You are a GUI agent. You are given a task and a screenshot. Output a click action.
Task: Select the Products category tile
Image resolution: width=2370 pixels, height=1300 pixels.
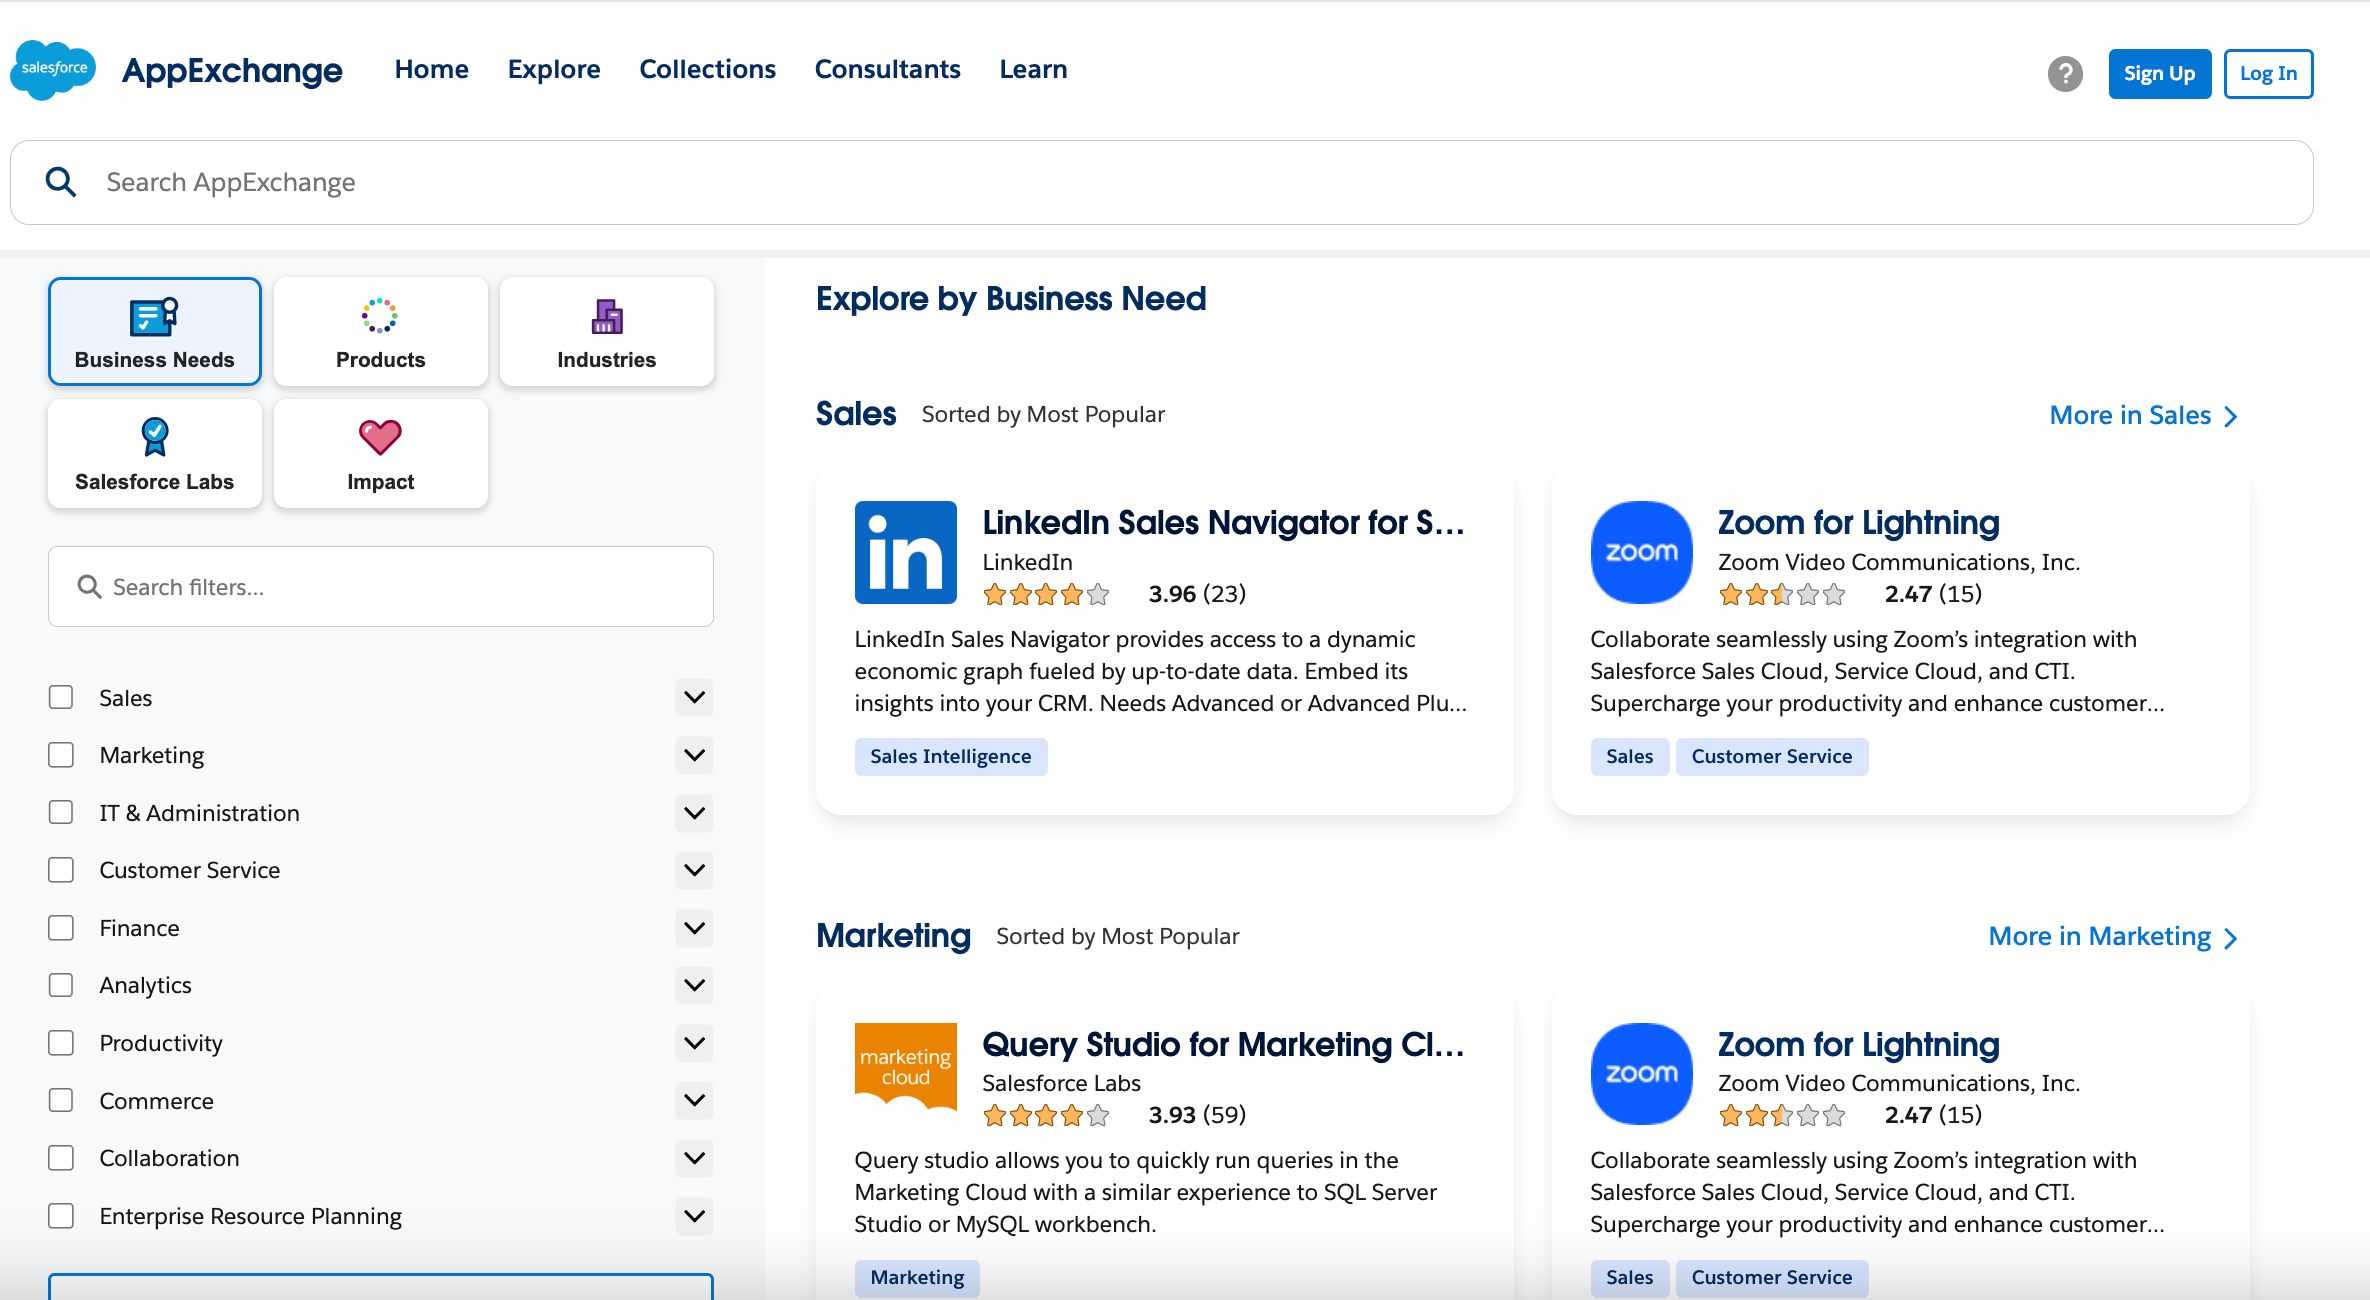coord(380,332)
